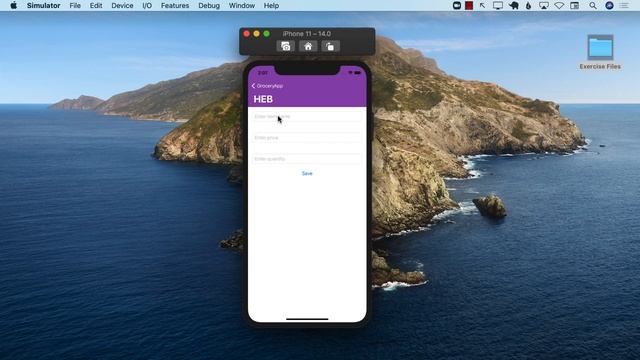
Task: Open the Features menu
Action: pyautogui.click(x=175, y=6)
